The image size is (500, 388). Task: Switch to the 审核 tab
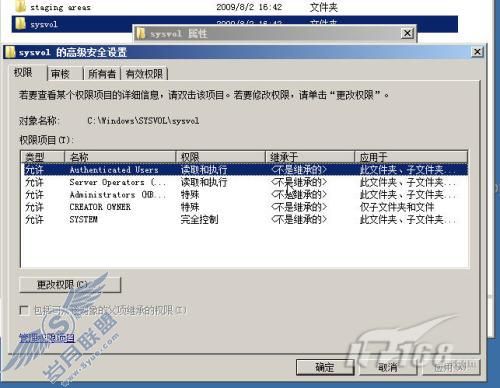coord(65,74)
